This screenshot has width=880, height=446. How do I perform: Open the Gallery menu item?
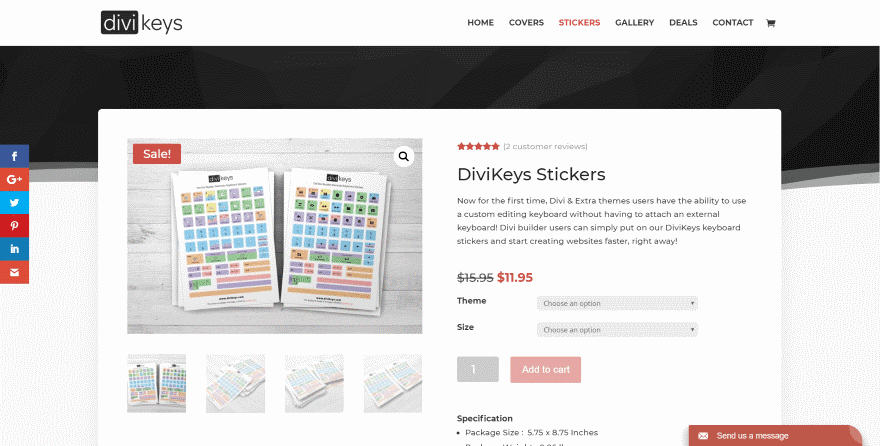click(634, 22)
